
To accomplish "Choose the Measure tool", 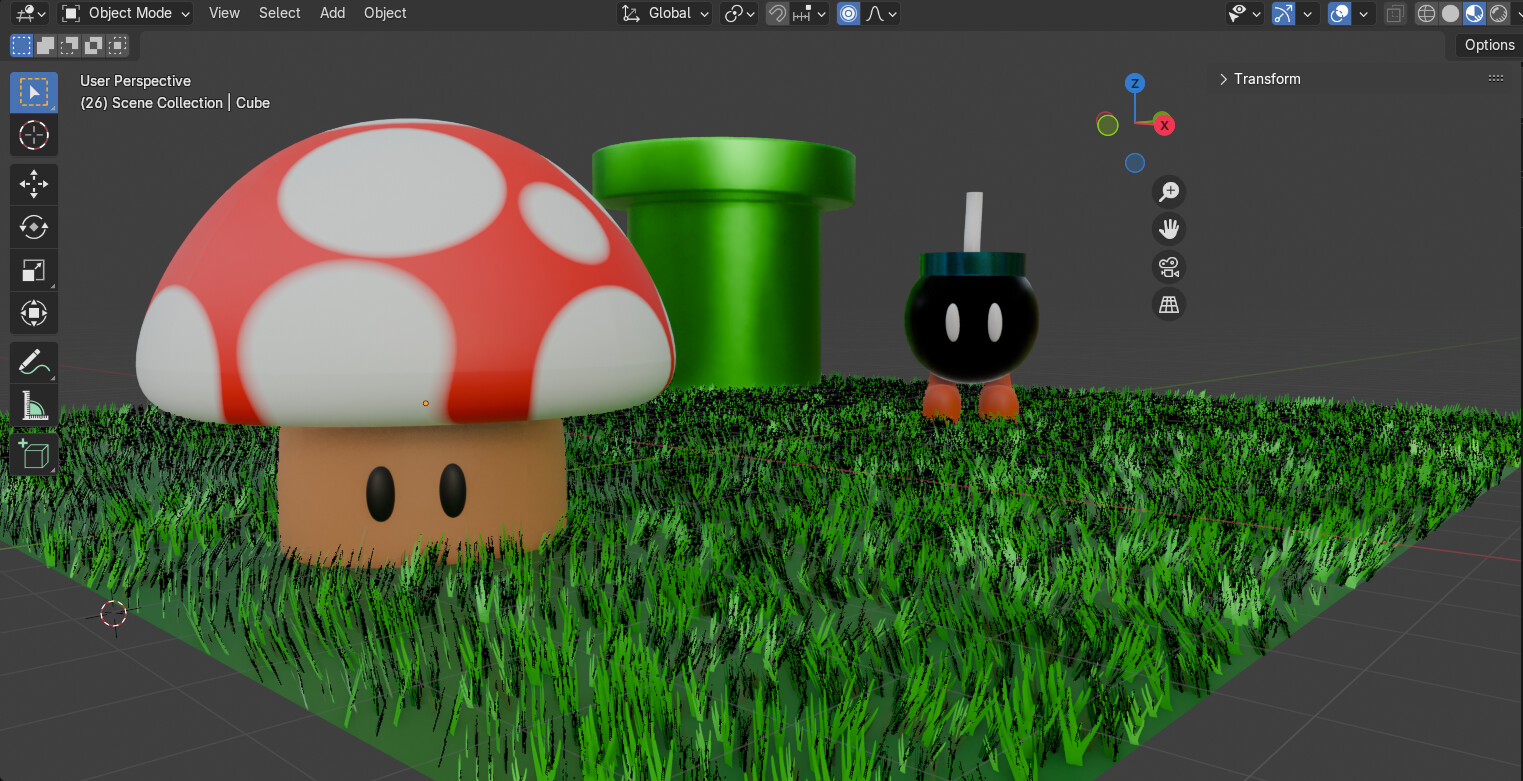I will click(34, 405).
